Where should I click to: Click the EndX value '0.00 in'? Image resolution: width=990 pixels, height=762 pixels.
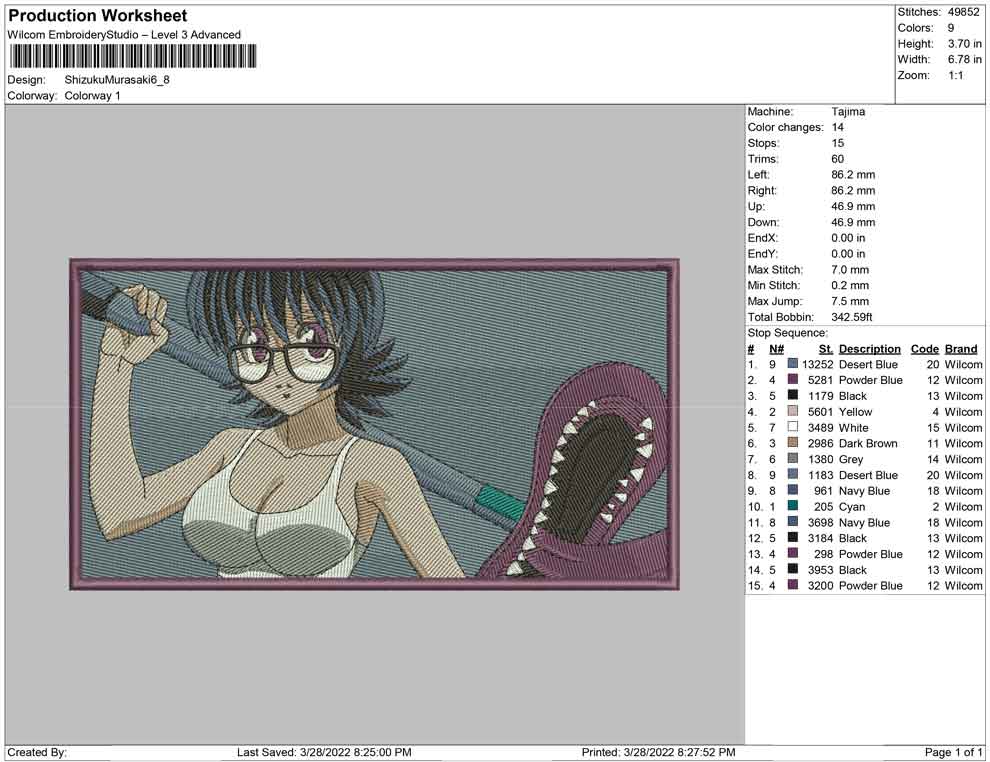tap(848, 238)
